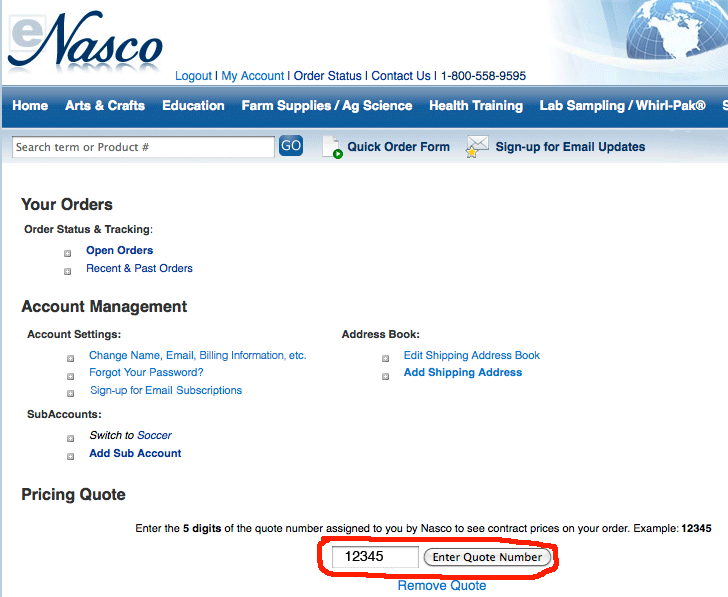Click the plus bullet beside Switch to Soccer
Screen dimensions: 728x597
coord(71,439)
